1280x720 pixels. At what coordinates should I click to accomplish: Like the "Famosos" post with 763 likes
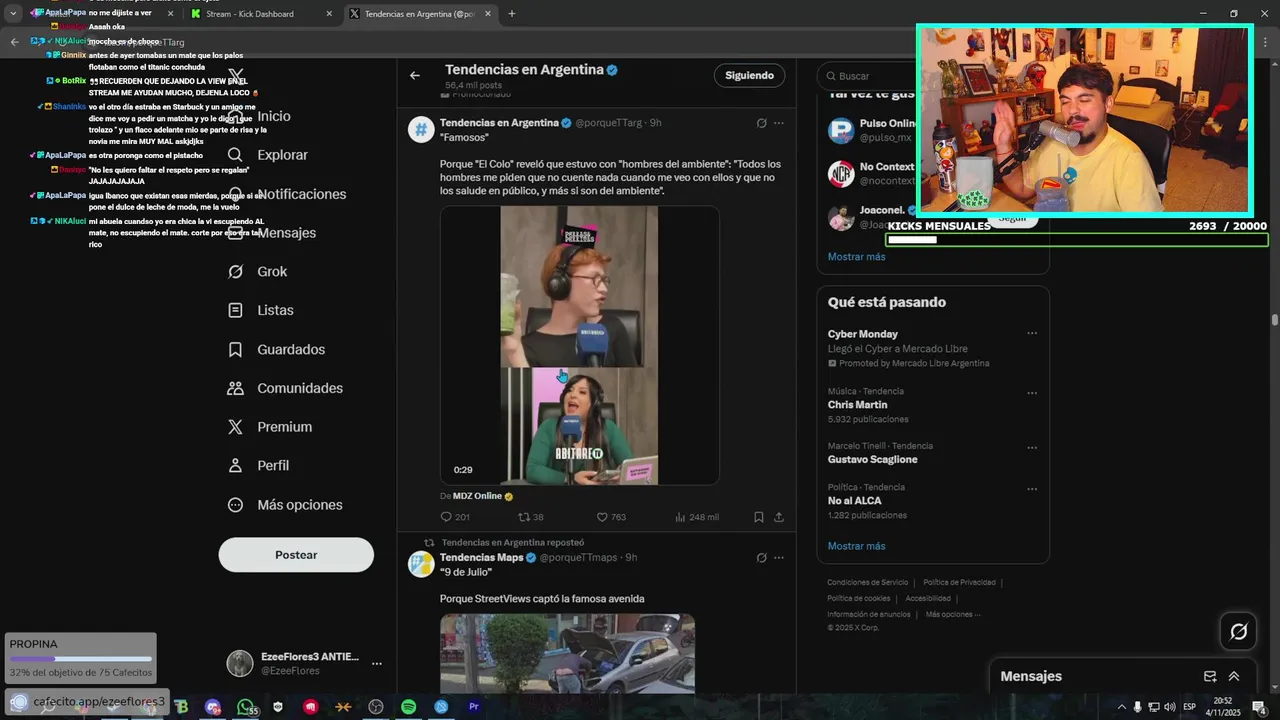click(611, 517)
